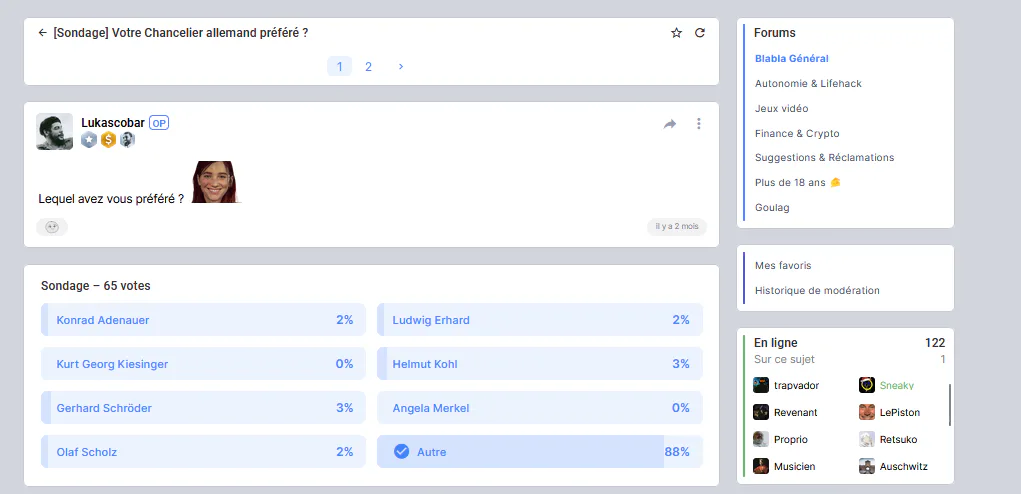This screenshot has height=494, width=1021.
Task: Open three-dot menu on Lukascobar's post
Action: click(699, 124)
